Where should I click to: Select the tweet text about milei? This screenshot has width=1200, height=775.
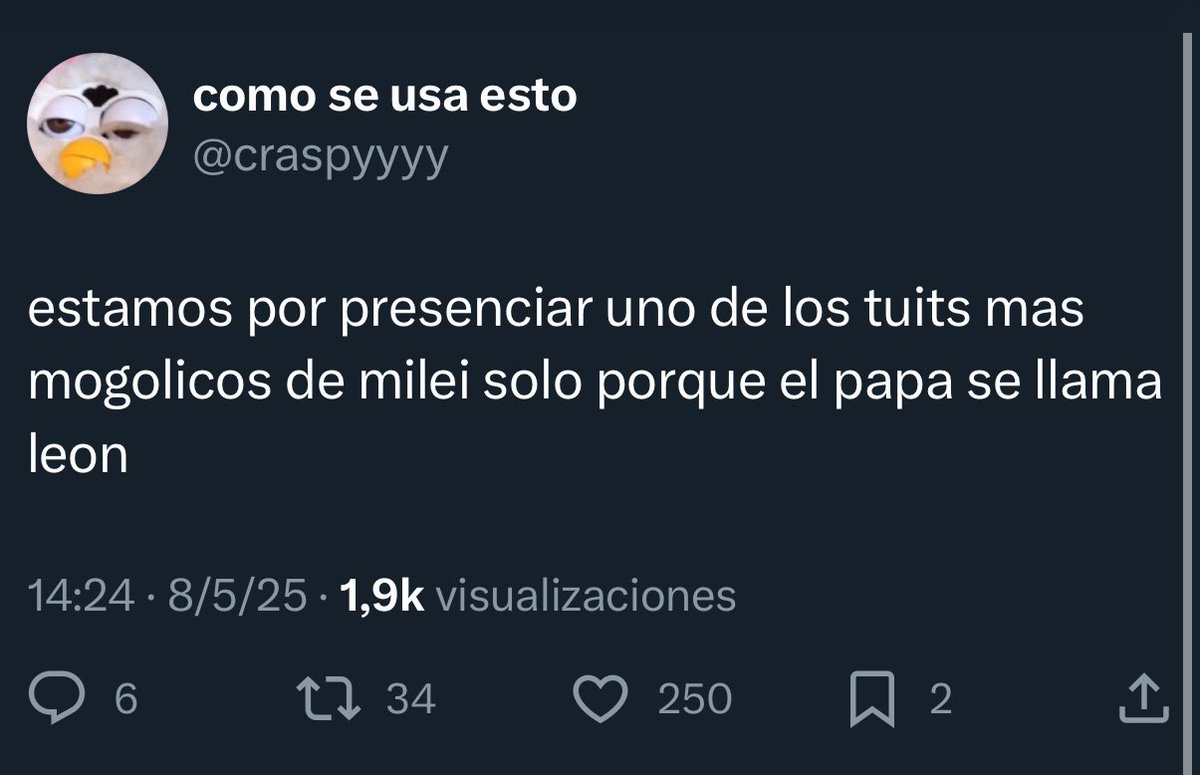[x=596, y=384]
